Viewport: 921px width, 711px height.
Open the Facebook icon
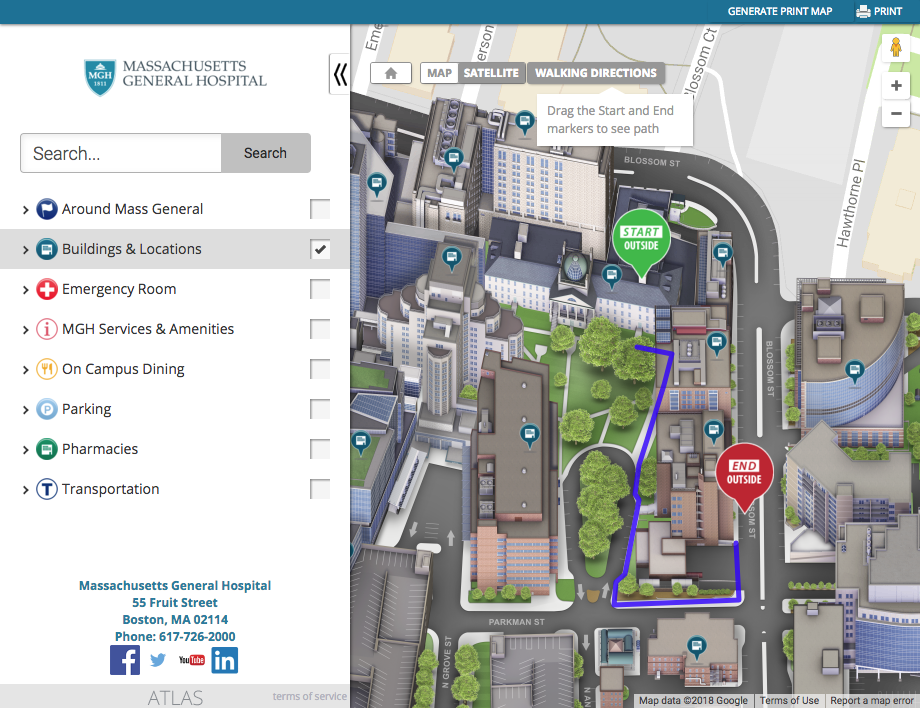pyautogui.click(x=125, y=660)
